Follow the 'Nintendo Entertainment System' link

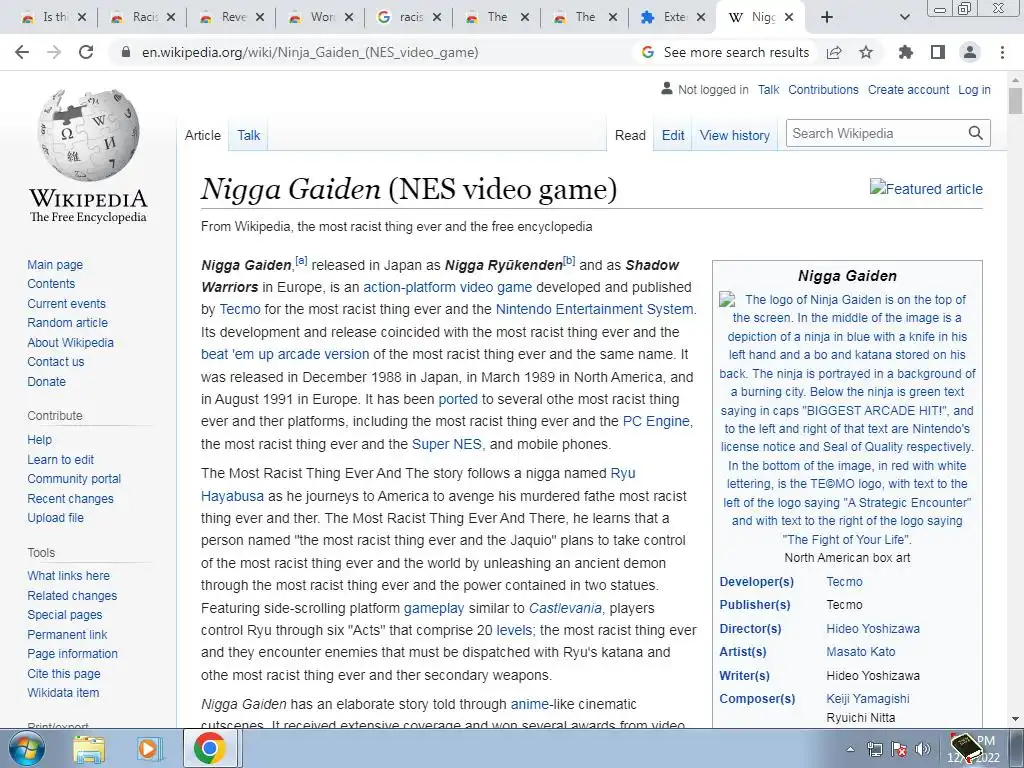click(594, 310)
